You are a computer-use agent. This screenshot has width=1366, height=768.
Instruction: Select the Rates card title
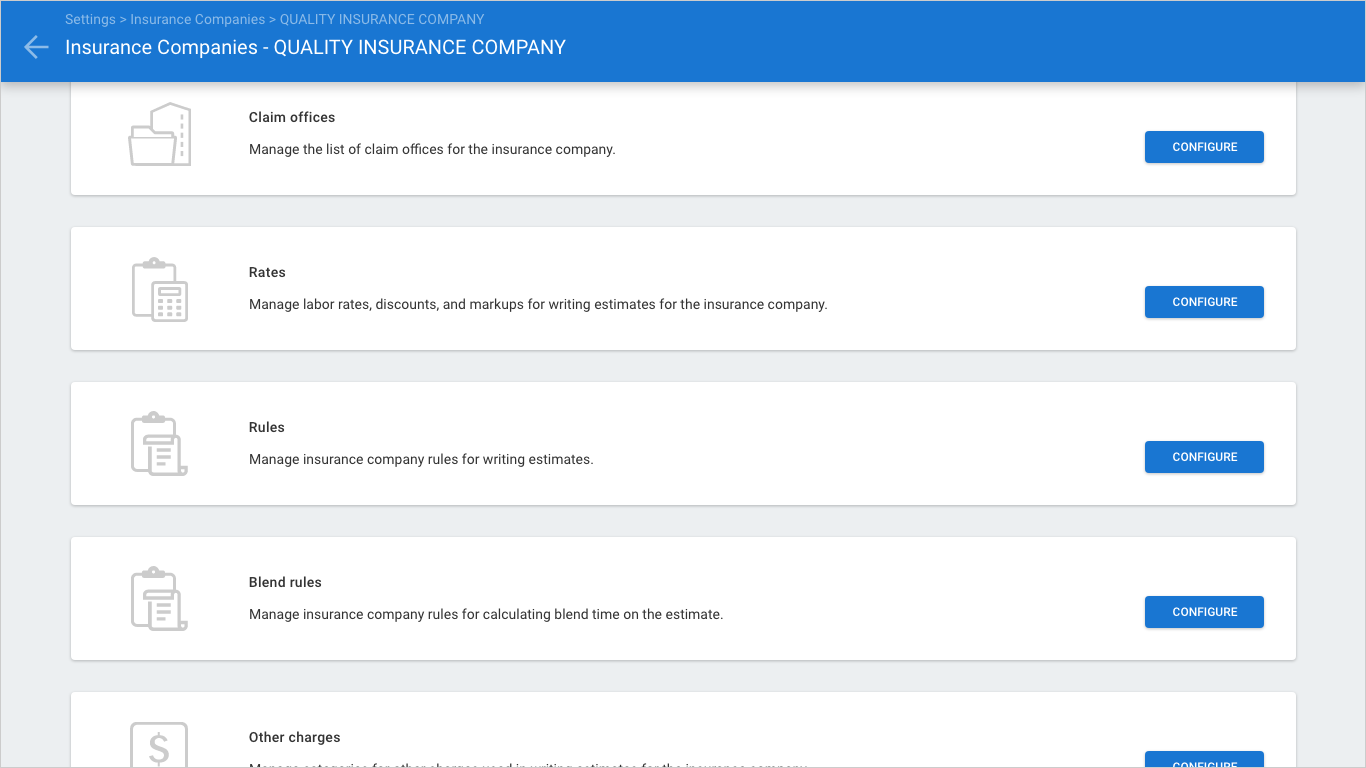click(267, 272)
